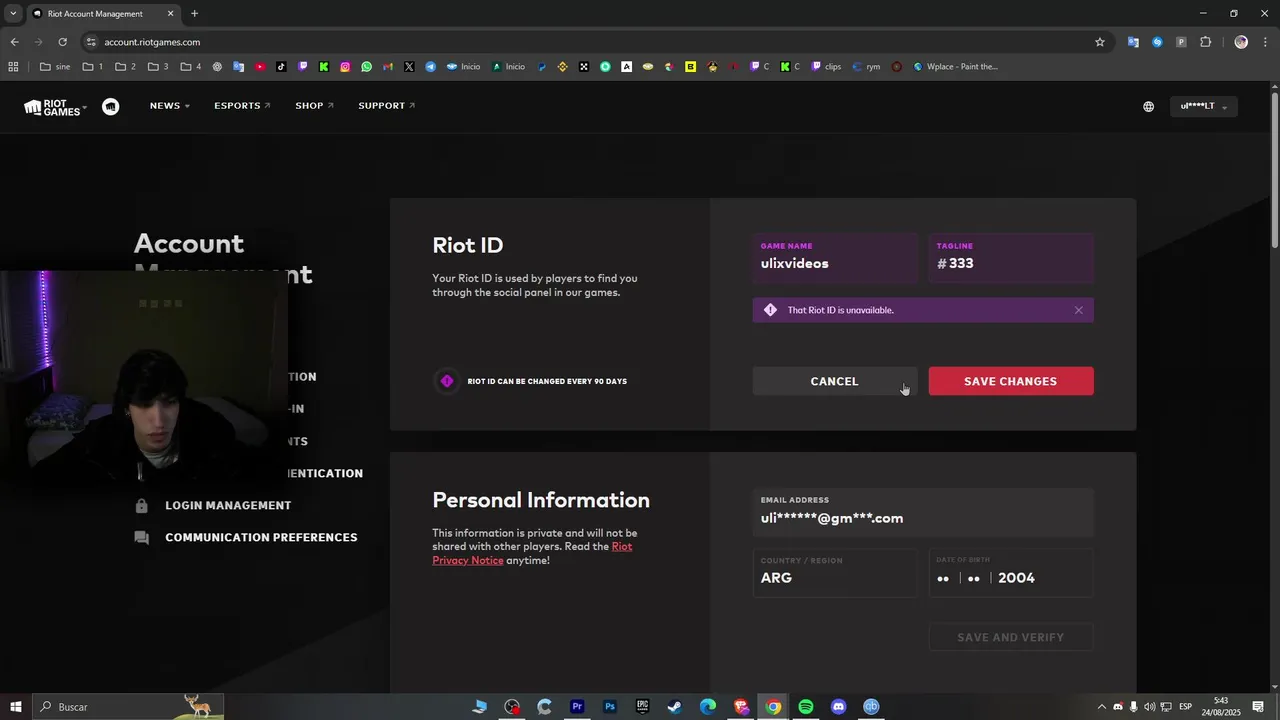Click the chat icon beside Communication Preferences

pyautogui.click(x=141, y=538)
